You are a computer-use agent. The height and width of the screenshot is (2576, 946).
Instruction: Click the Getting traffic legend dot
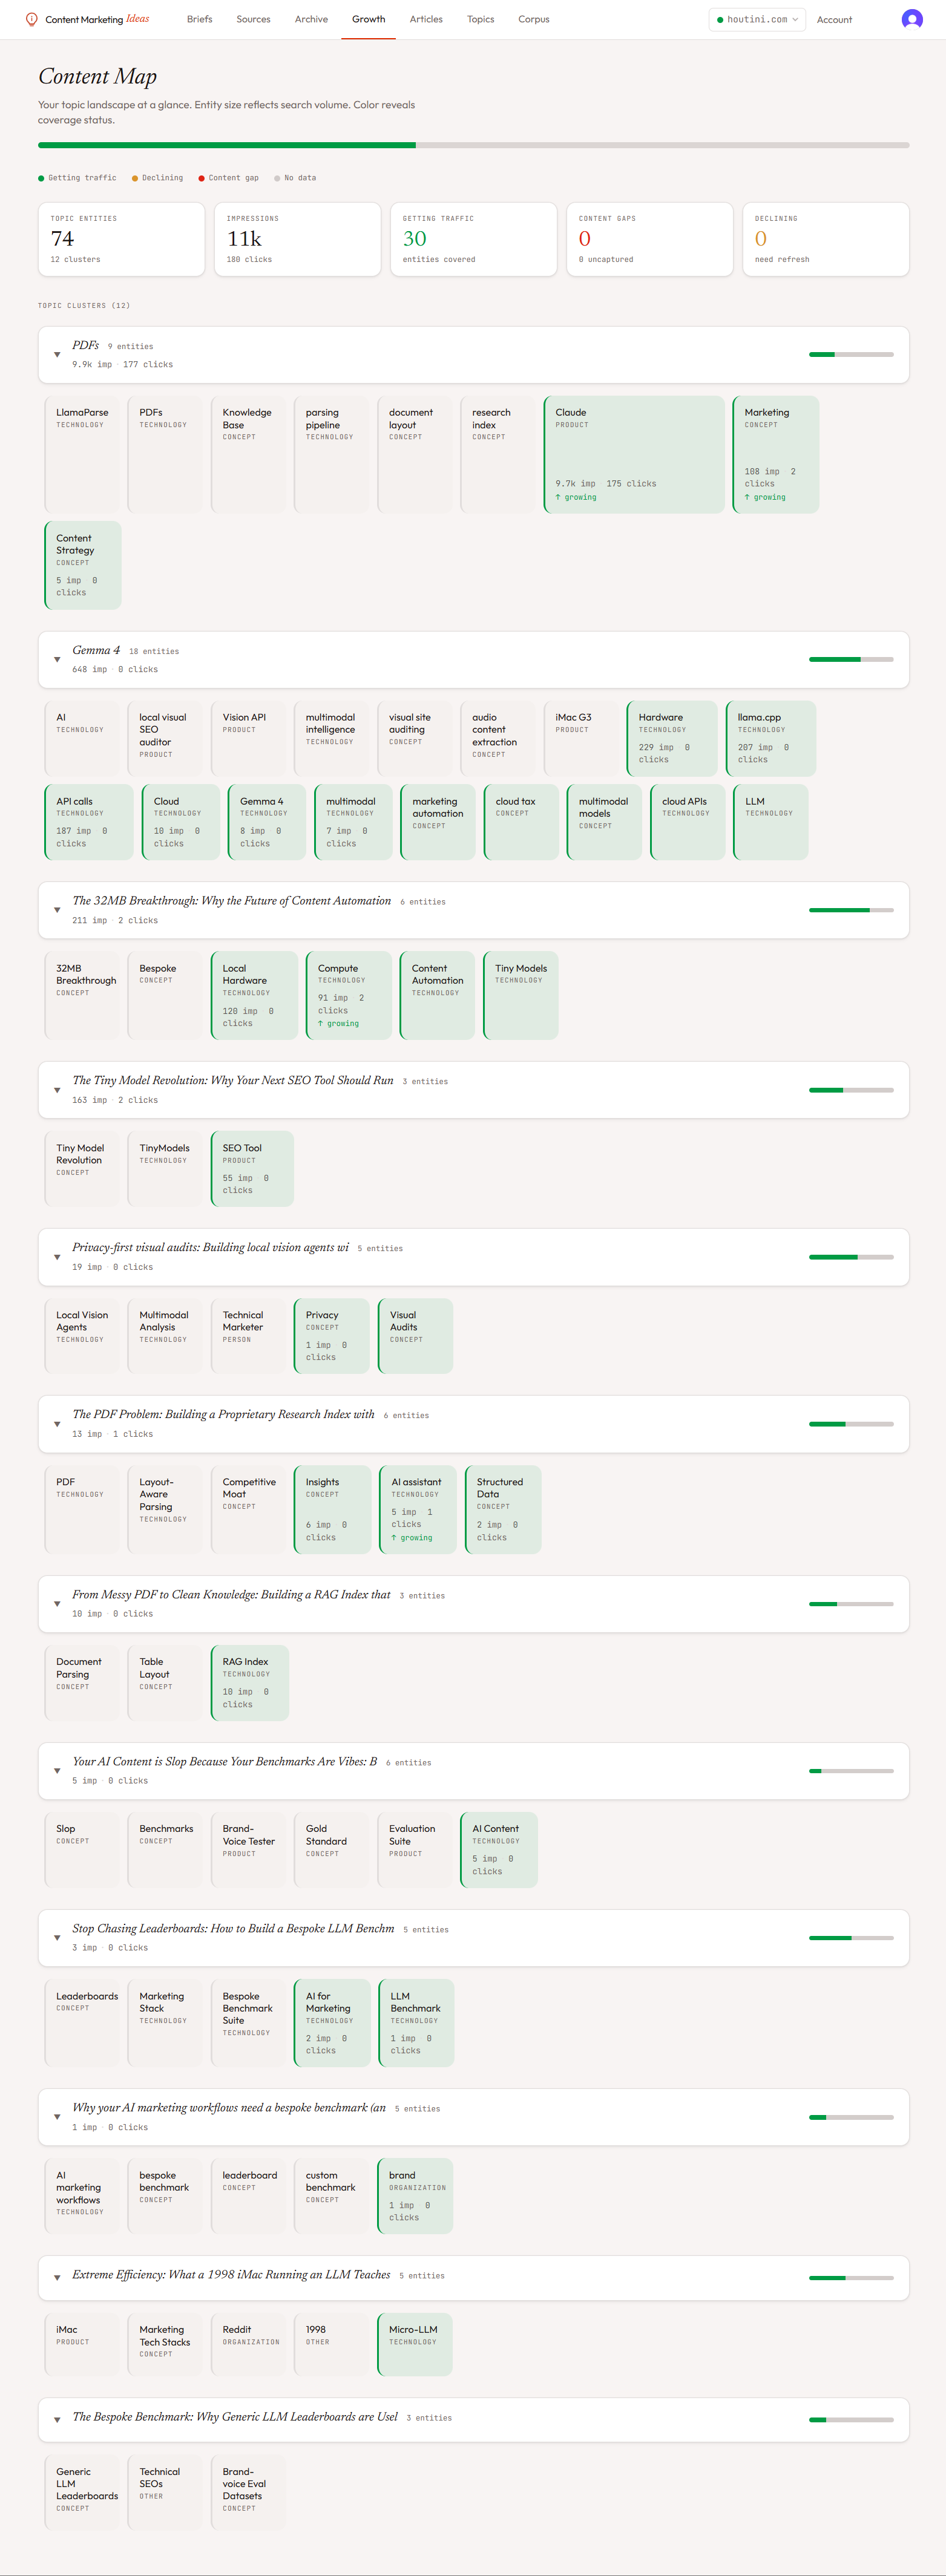[41, 178]
